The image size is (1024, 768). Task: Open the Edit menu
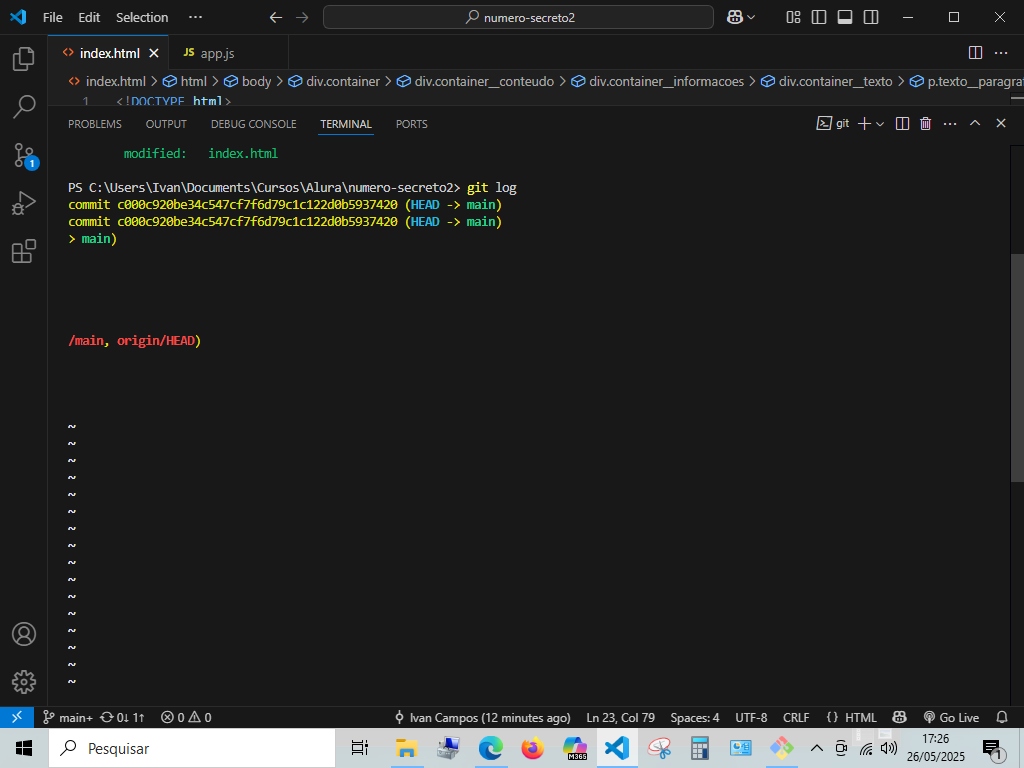click(x=89, y=18)
